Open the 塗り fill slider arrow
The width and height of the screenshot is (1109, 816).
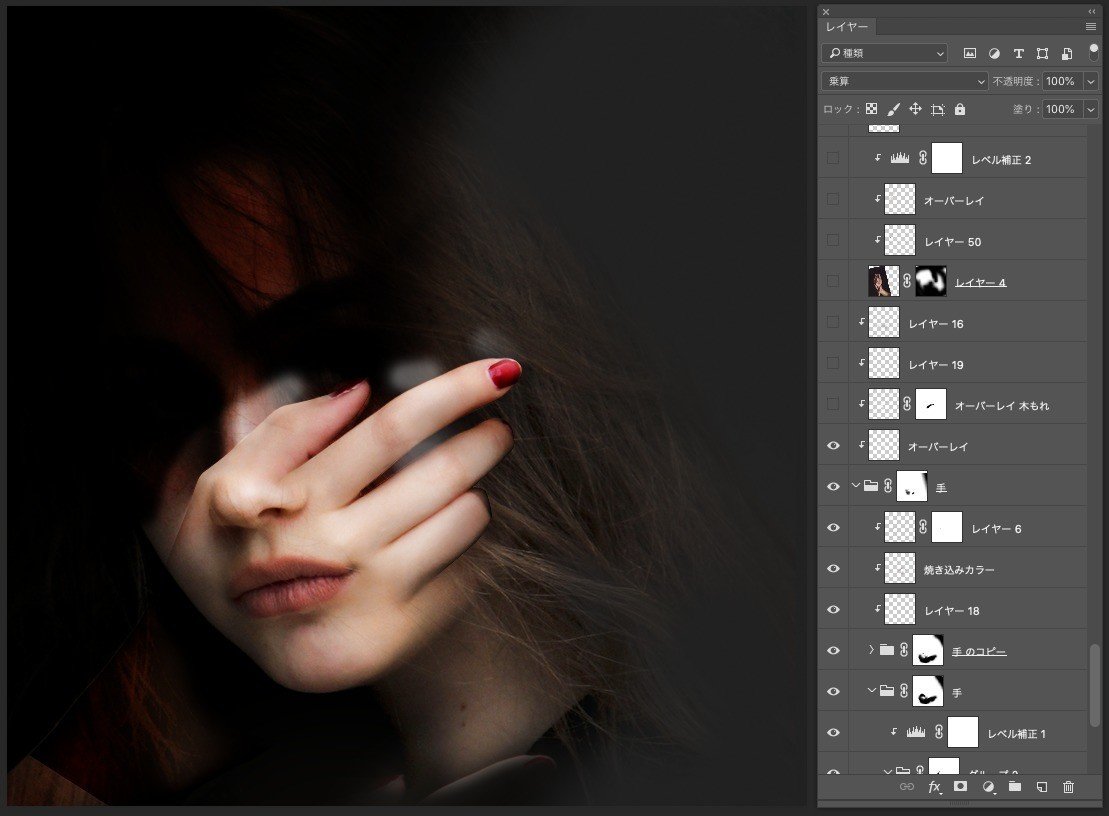(x=1091, y=109)
